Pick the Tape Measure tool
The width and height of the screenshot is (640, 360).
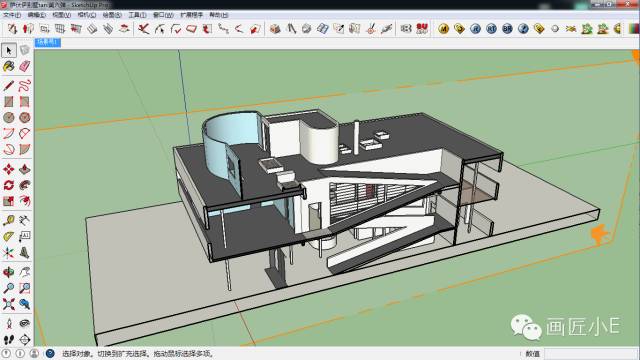coord(9,220)
